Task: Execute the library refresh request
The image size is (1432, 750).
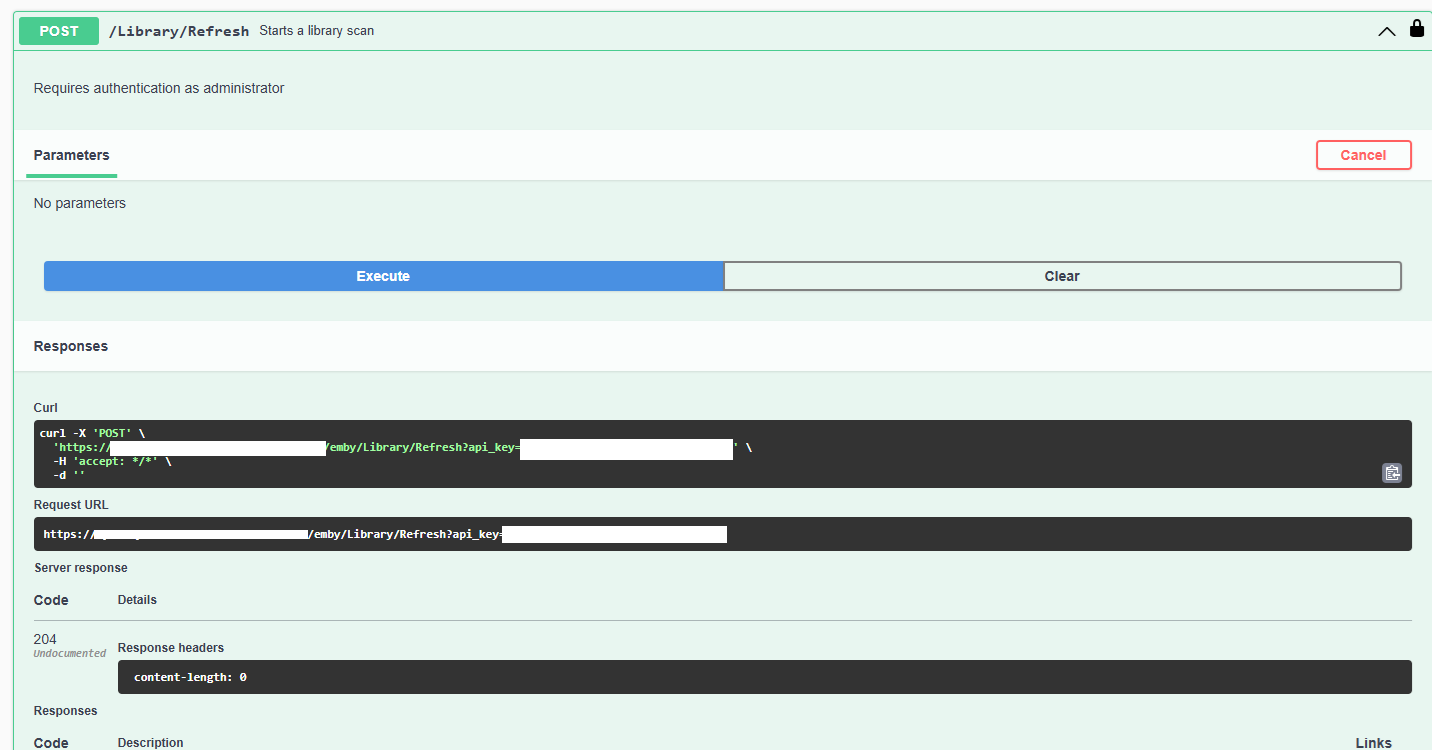Action: click(x=383, y=276)
